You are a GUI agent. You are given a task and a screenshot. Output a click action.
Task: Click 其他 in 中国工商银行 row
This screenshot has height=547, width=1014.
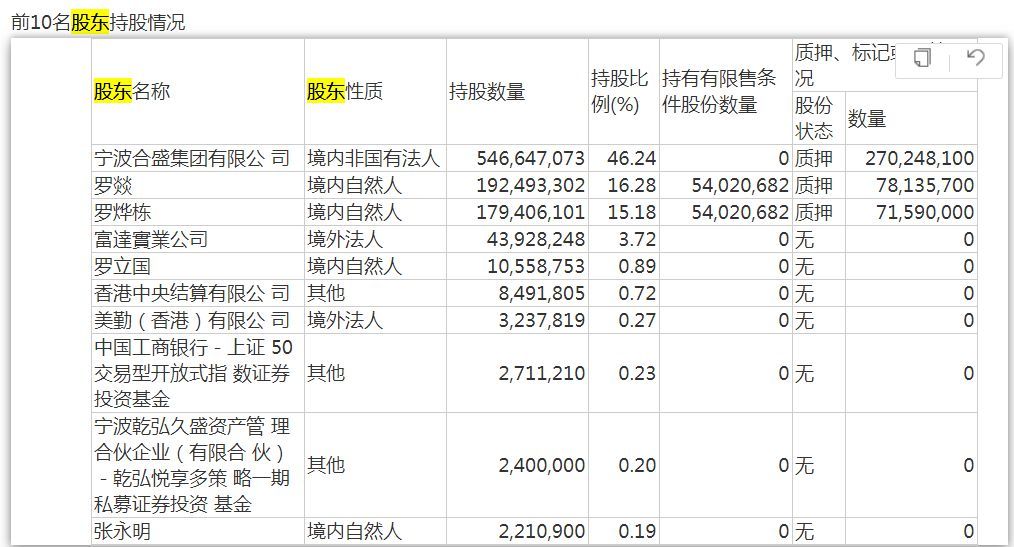[x=326, y=373]
